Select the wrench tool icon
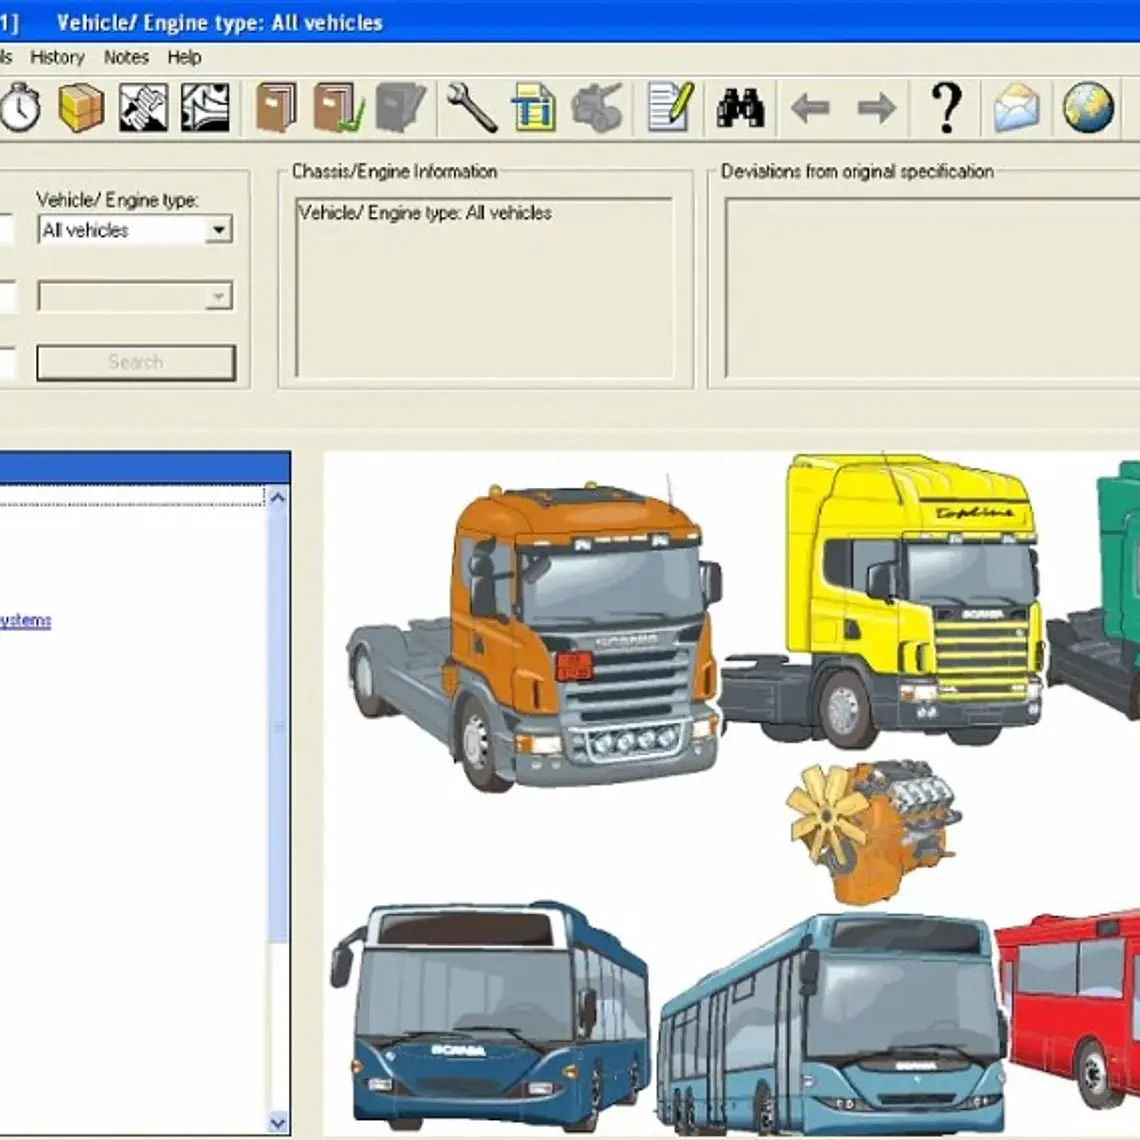The image size is (1140, 1140). pos(472,108)
